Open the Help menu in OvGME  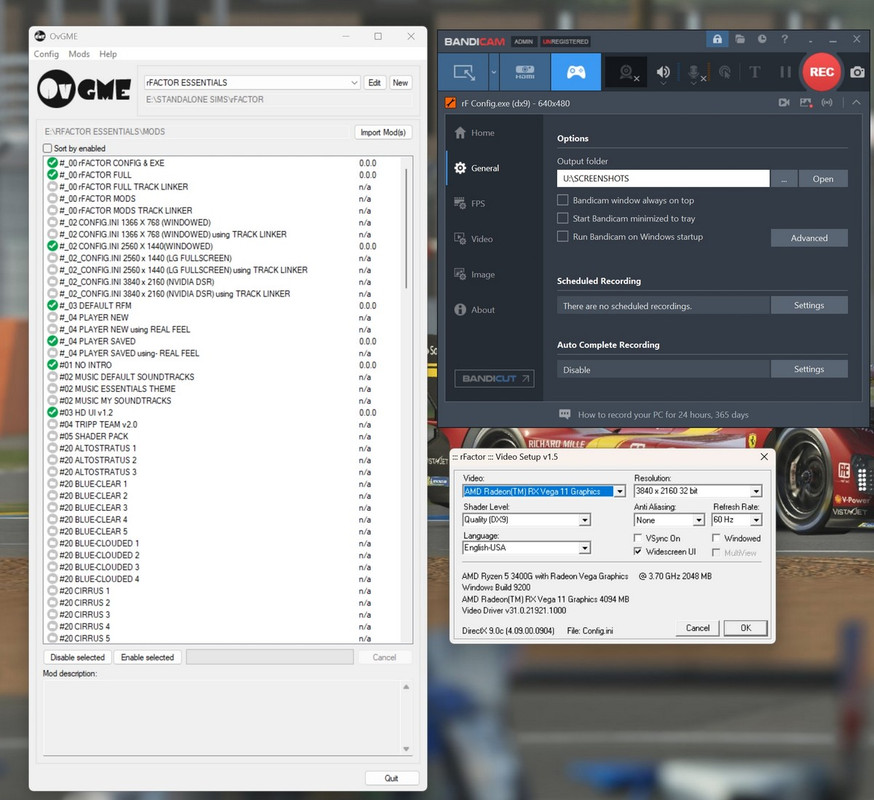click(x=108, y=54)
